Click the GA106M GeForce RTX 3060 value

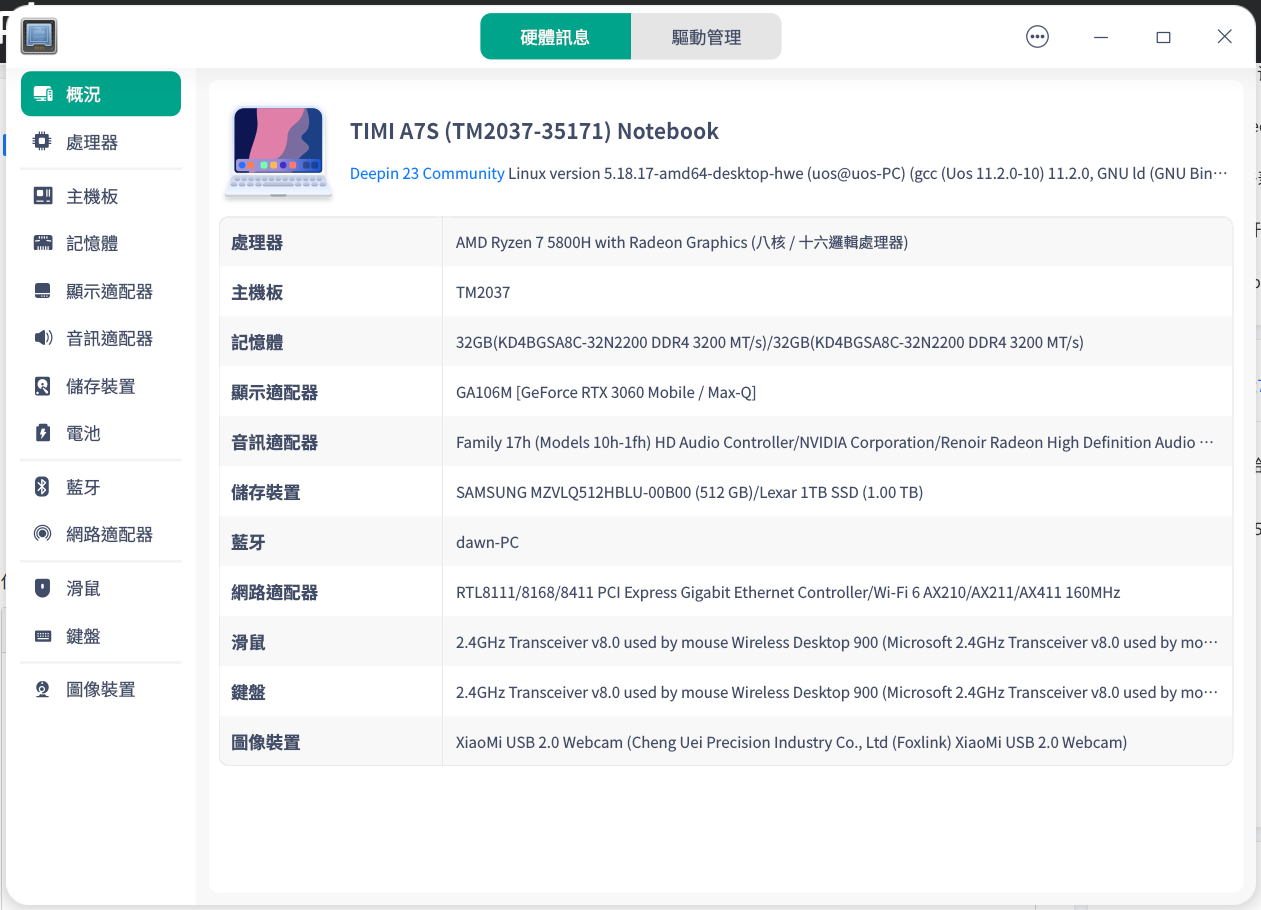pos(606,392)
